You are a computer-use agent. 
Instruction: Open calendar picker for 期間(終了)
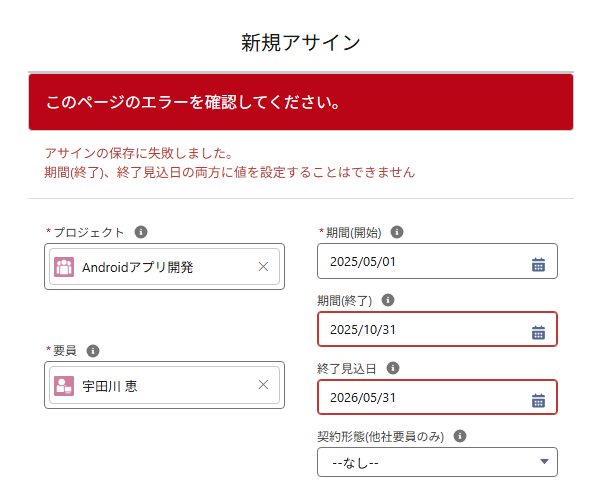538,333
